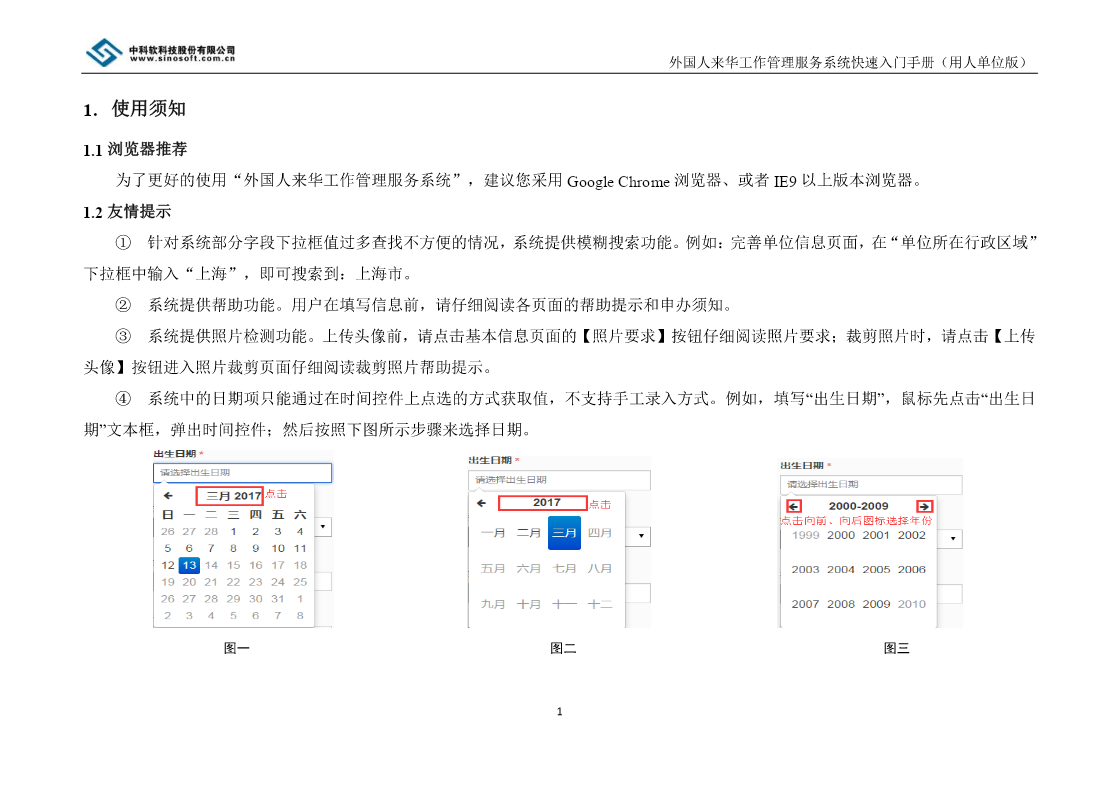Viewport: 1119px width, 791px height.
Task: Pick year 2006 in the year picker
Action: [912, 570]
